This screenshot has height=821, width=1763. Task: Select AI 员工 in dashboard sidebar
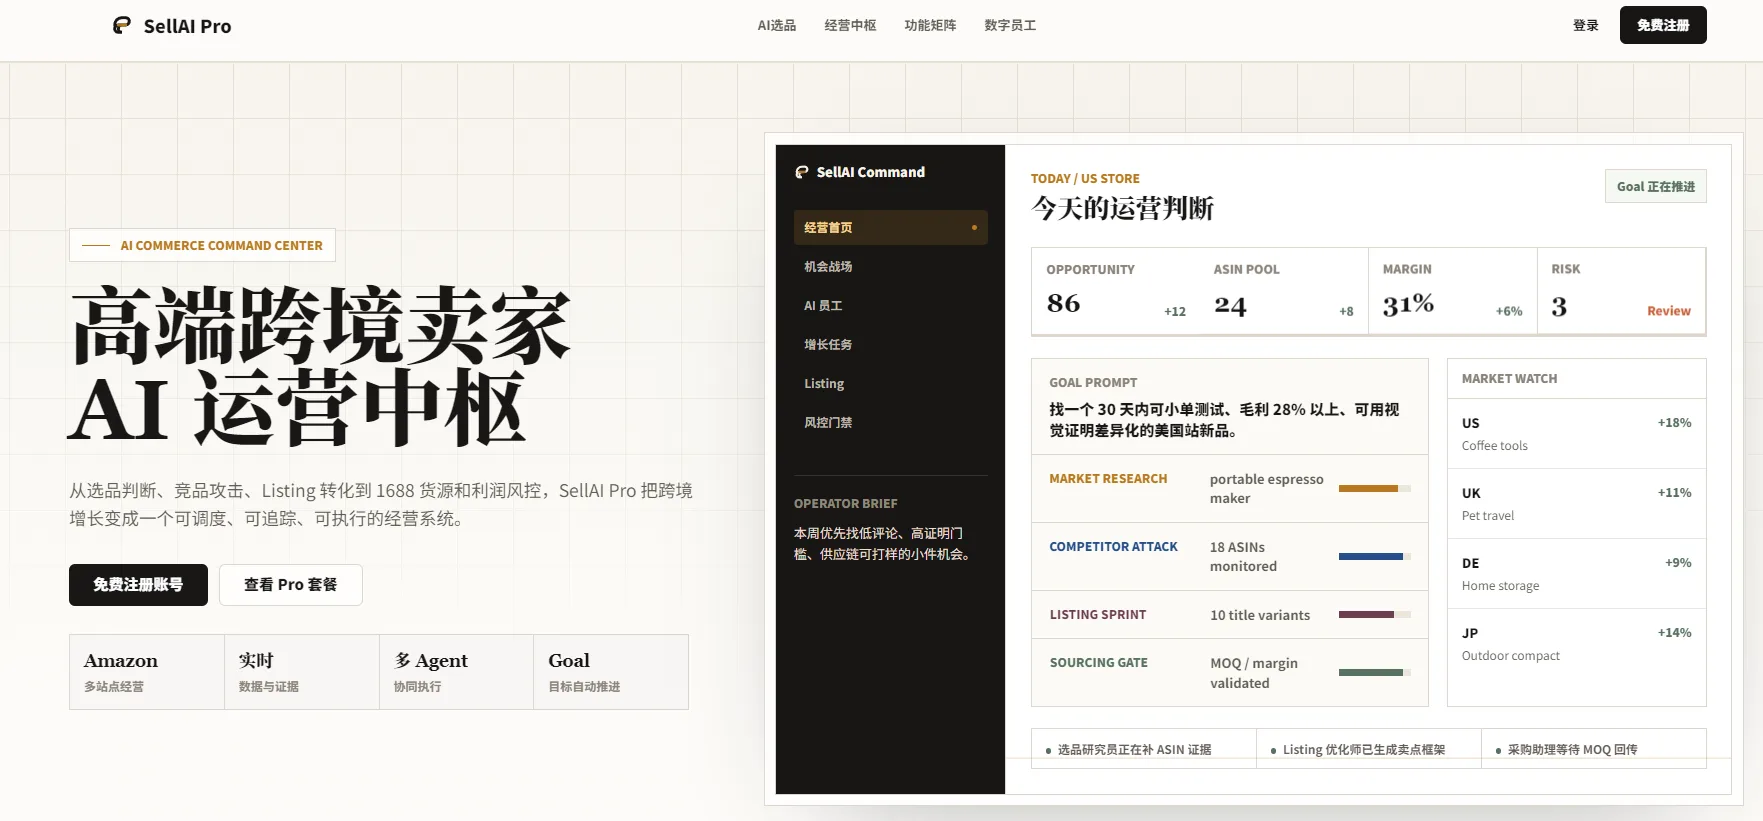(891, 305)
